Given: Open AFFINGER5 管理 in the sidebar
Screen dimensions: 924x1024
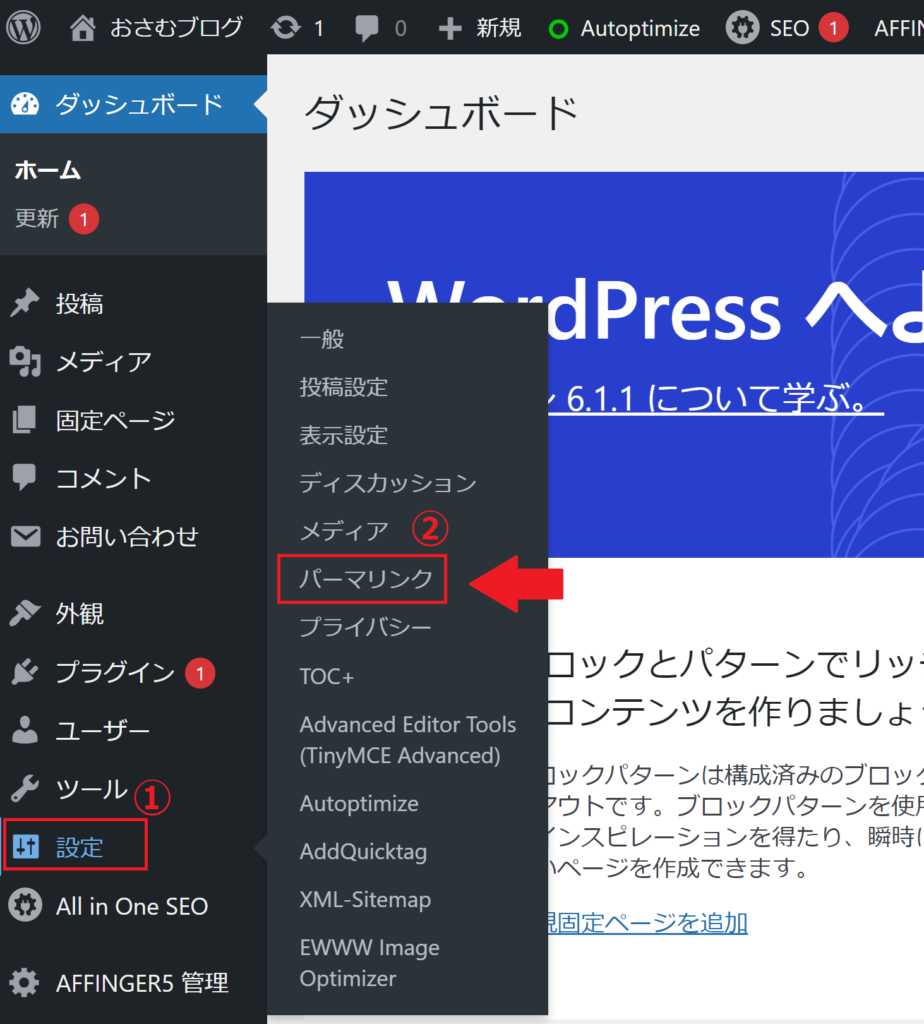Looking at the screenshot, I should click(142, 983).
